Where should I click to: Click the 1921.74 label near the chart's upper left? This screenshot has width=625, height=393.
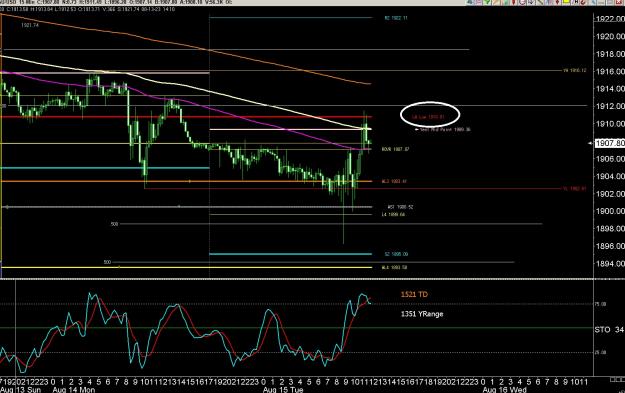(x=30, y=25)
